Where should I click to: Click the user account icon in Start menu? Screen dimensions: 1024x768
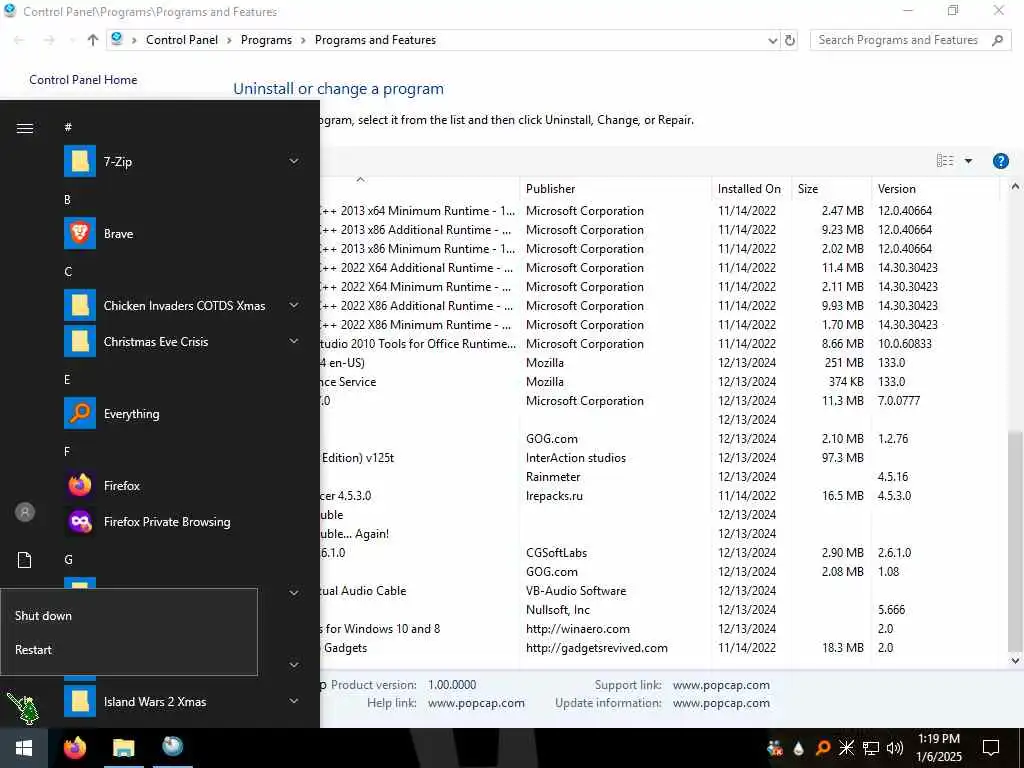[25, 512]
